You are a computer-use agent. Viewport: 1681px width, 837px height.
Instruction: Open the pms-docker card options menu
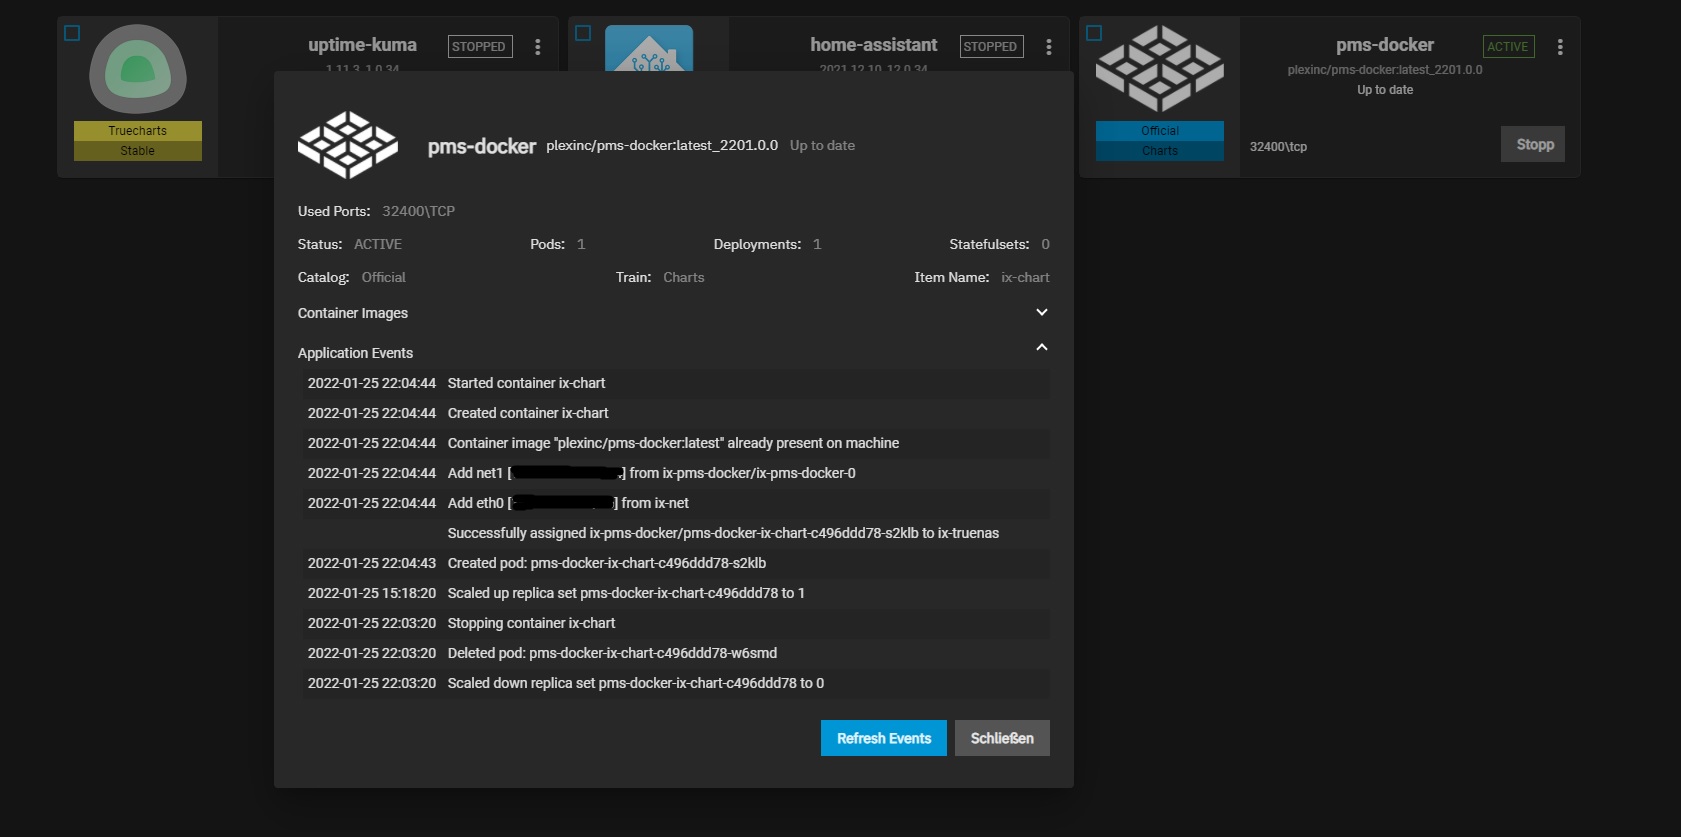click(x=1560, y=47)
